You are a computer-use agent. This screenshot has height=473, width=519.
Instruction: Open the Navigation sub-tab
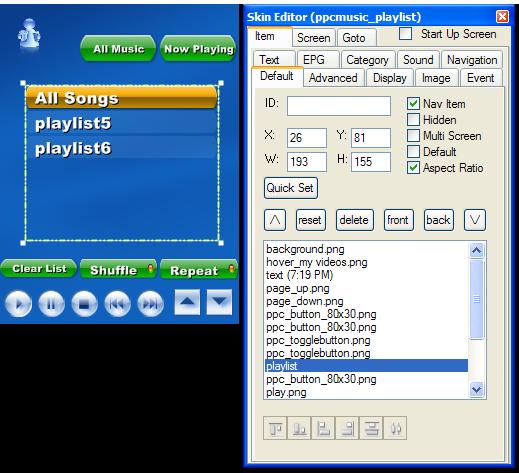472,60
